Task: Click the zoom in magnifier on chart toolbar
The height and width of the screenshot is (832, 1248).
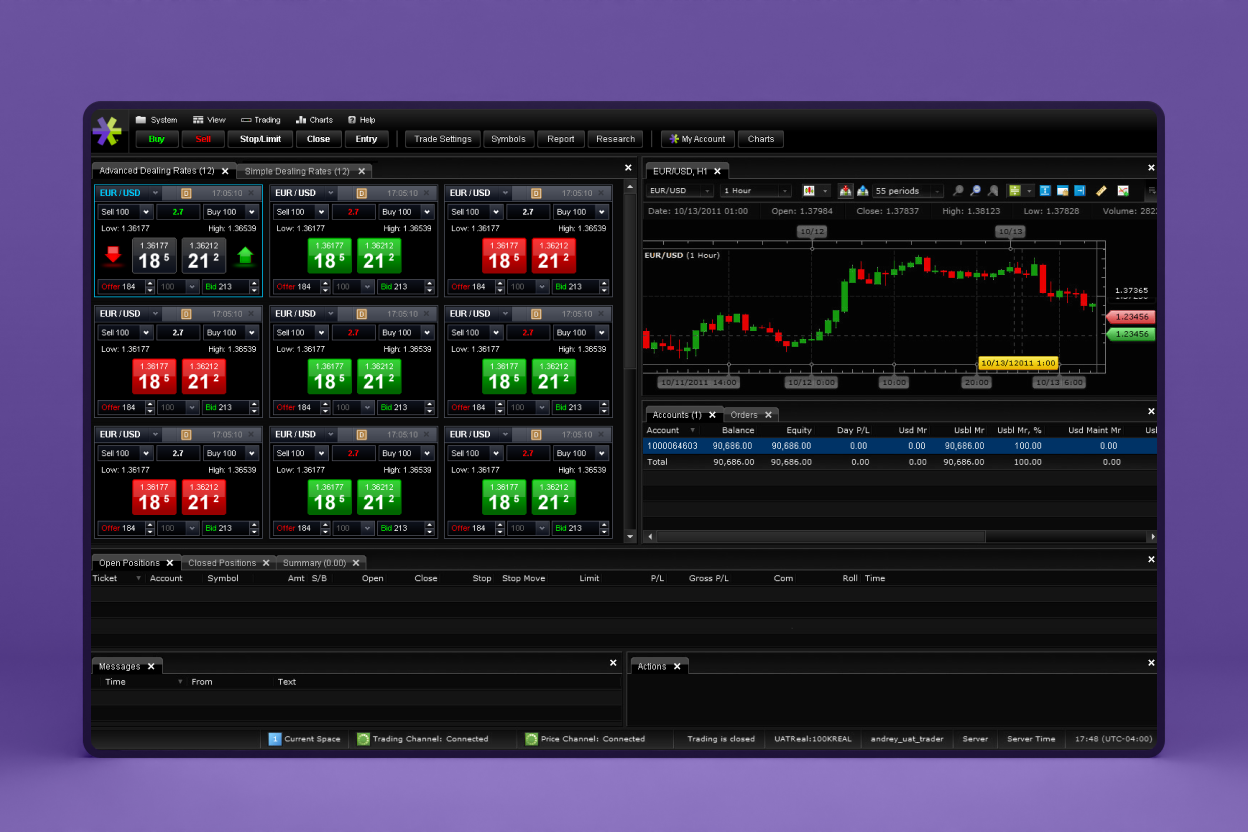Action: pos(958,191)
